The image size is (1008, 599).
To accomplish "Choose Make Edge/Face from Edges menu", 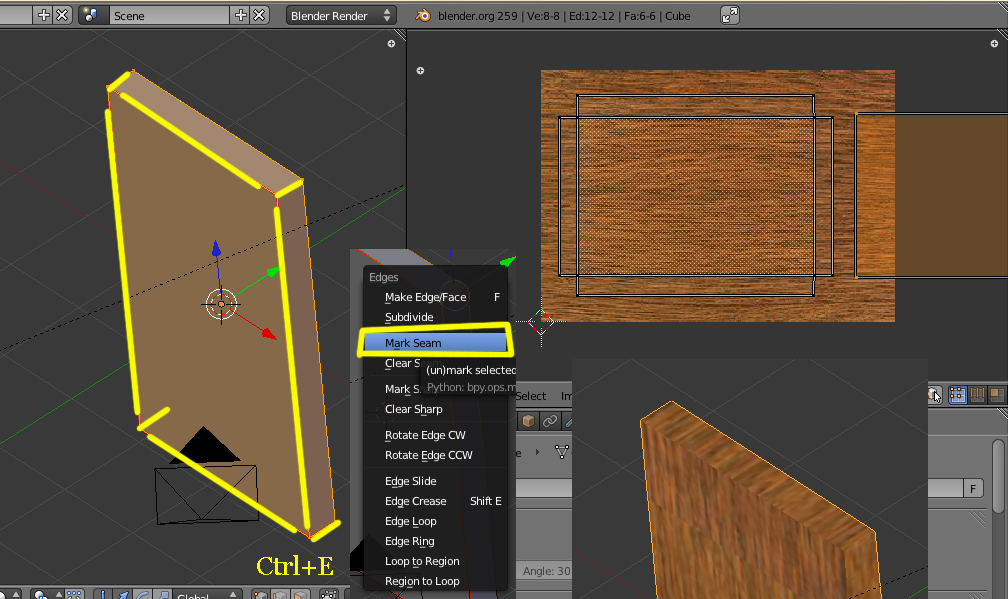I will 435,297.
